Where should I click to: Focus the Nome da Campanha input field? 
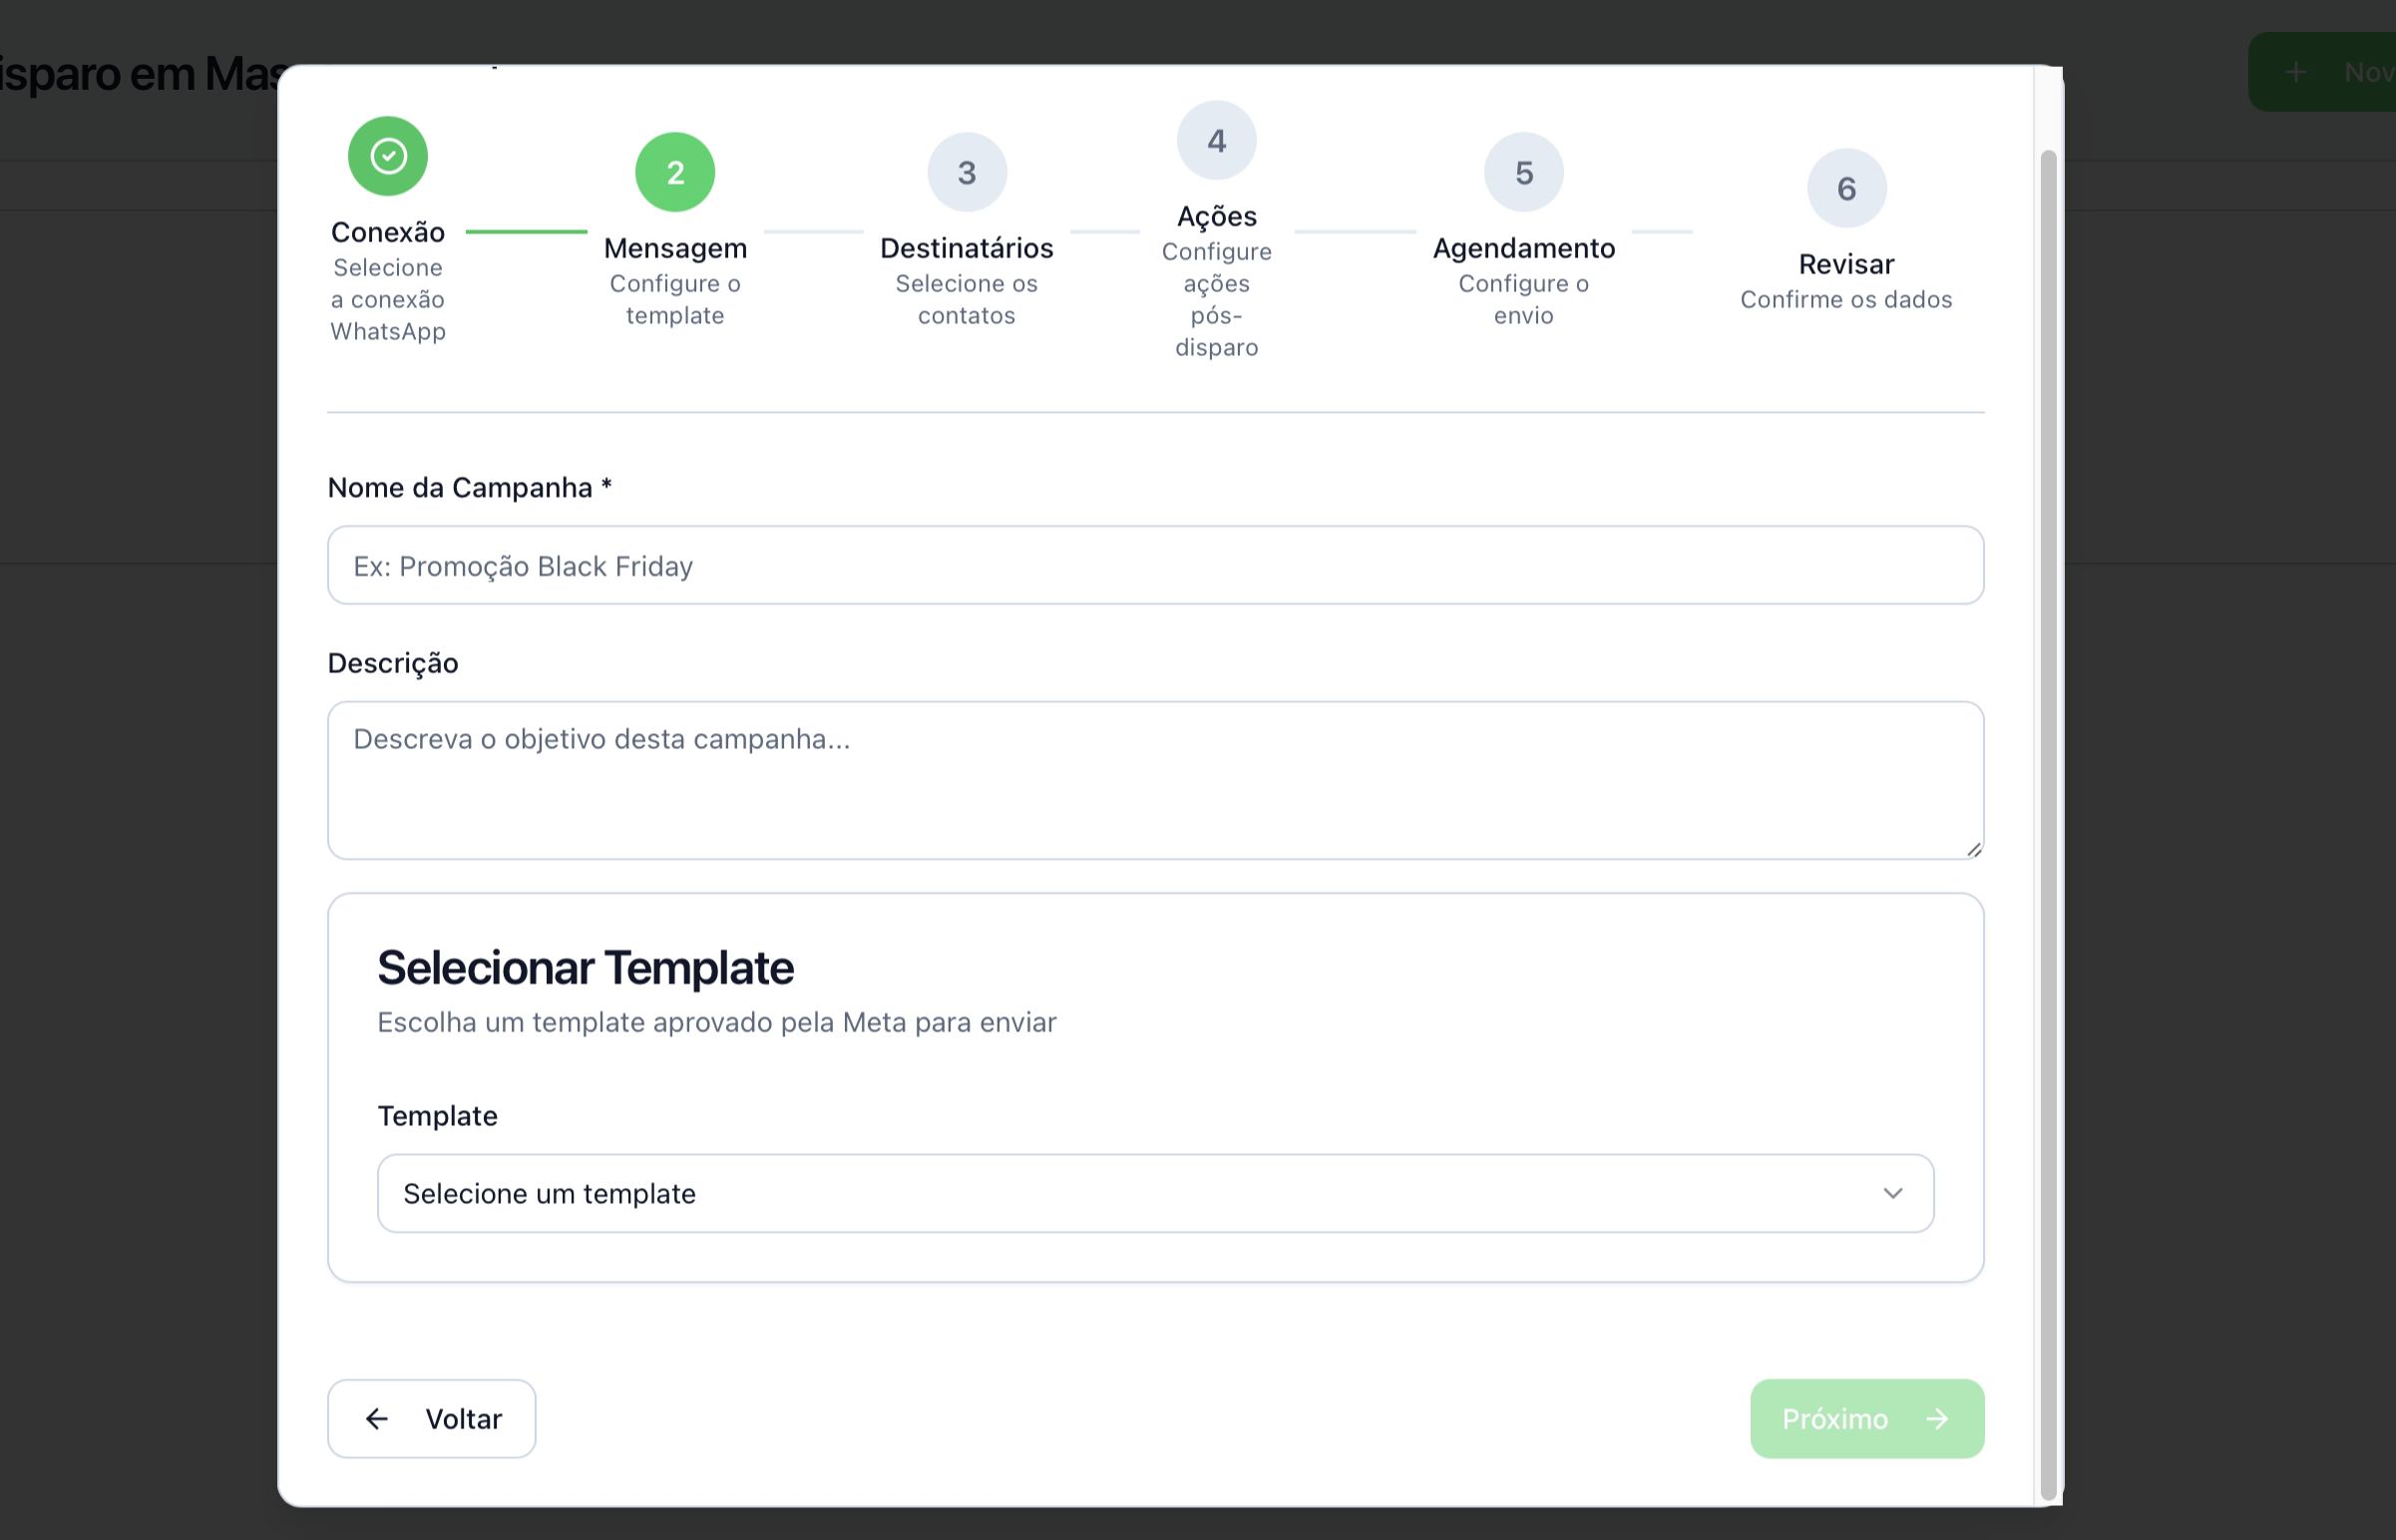coord(1154,566)
